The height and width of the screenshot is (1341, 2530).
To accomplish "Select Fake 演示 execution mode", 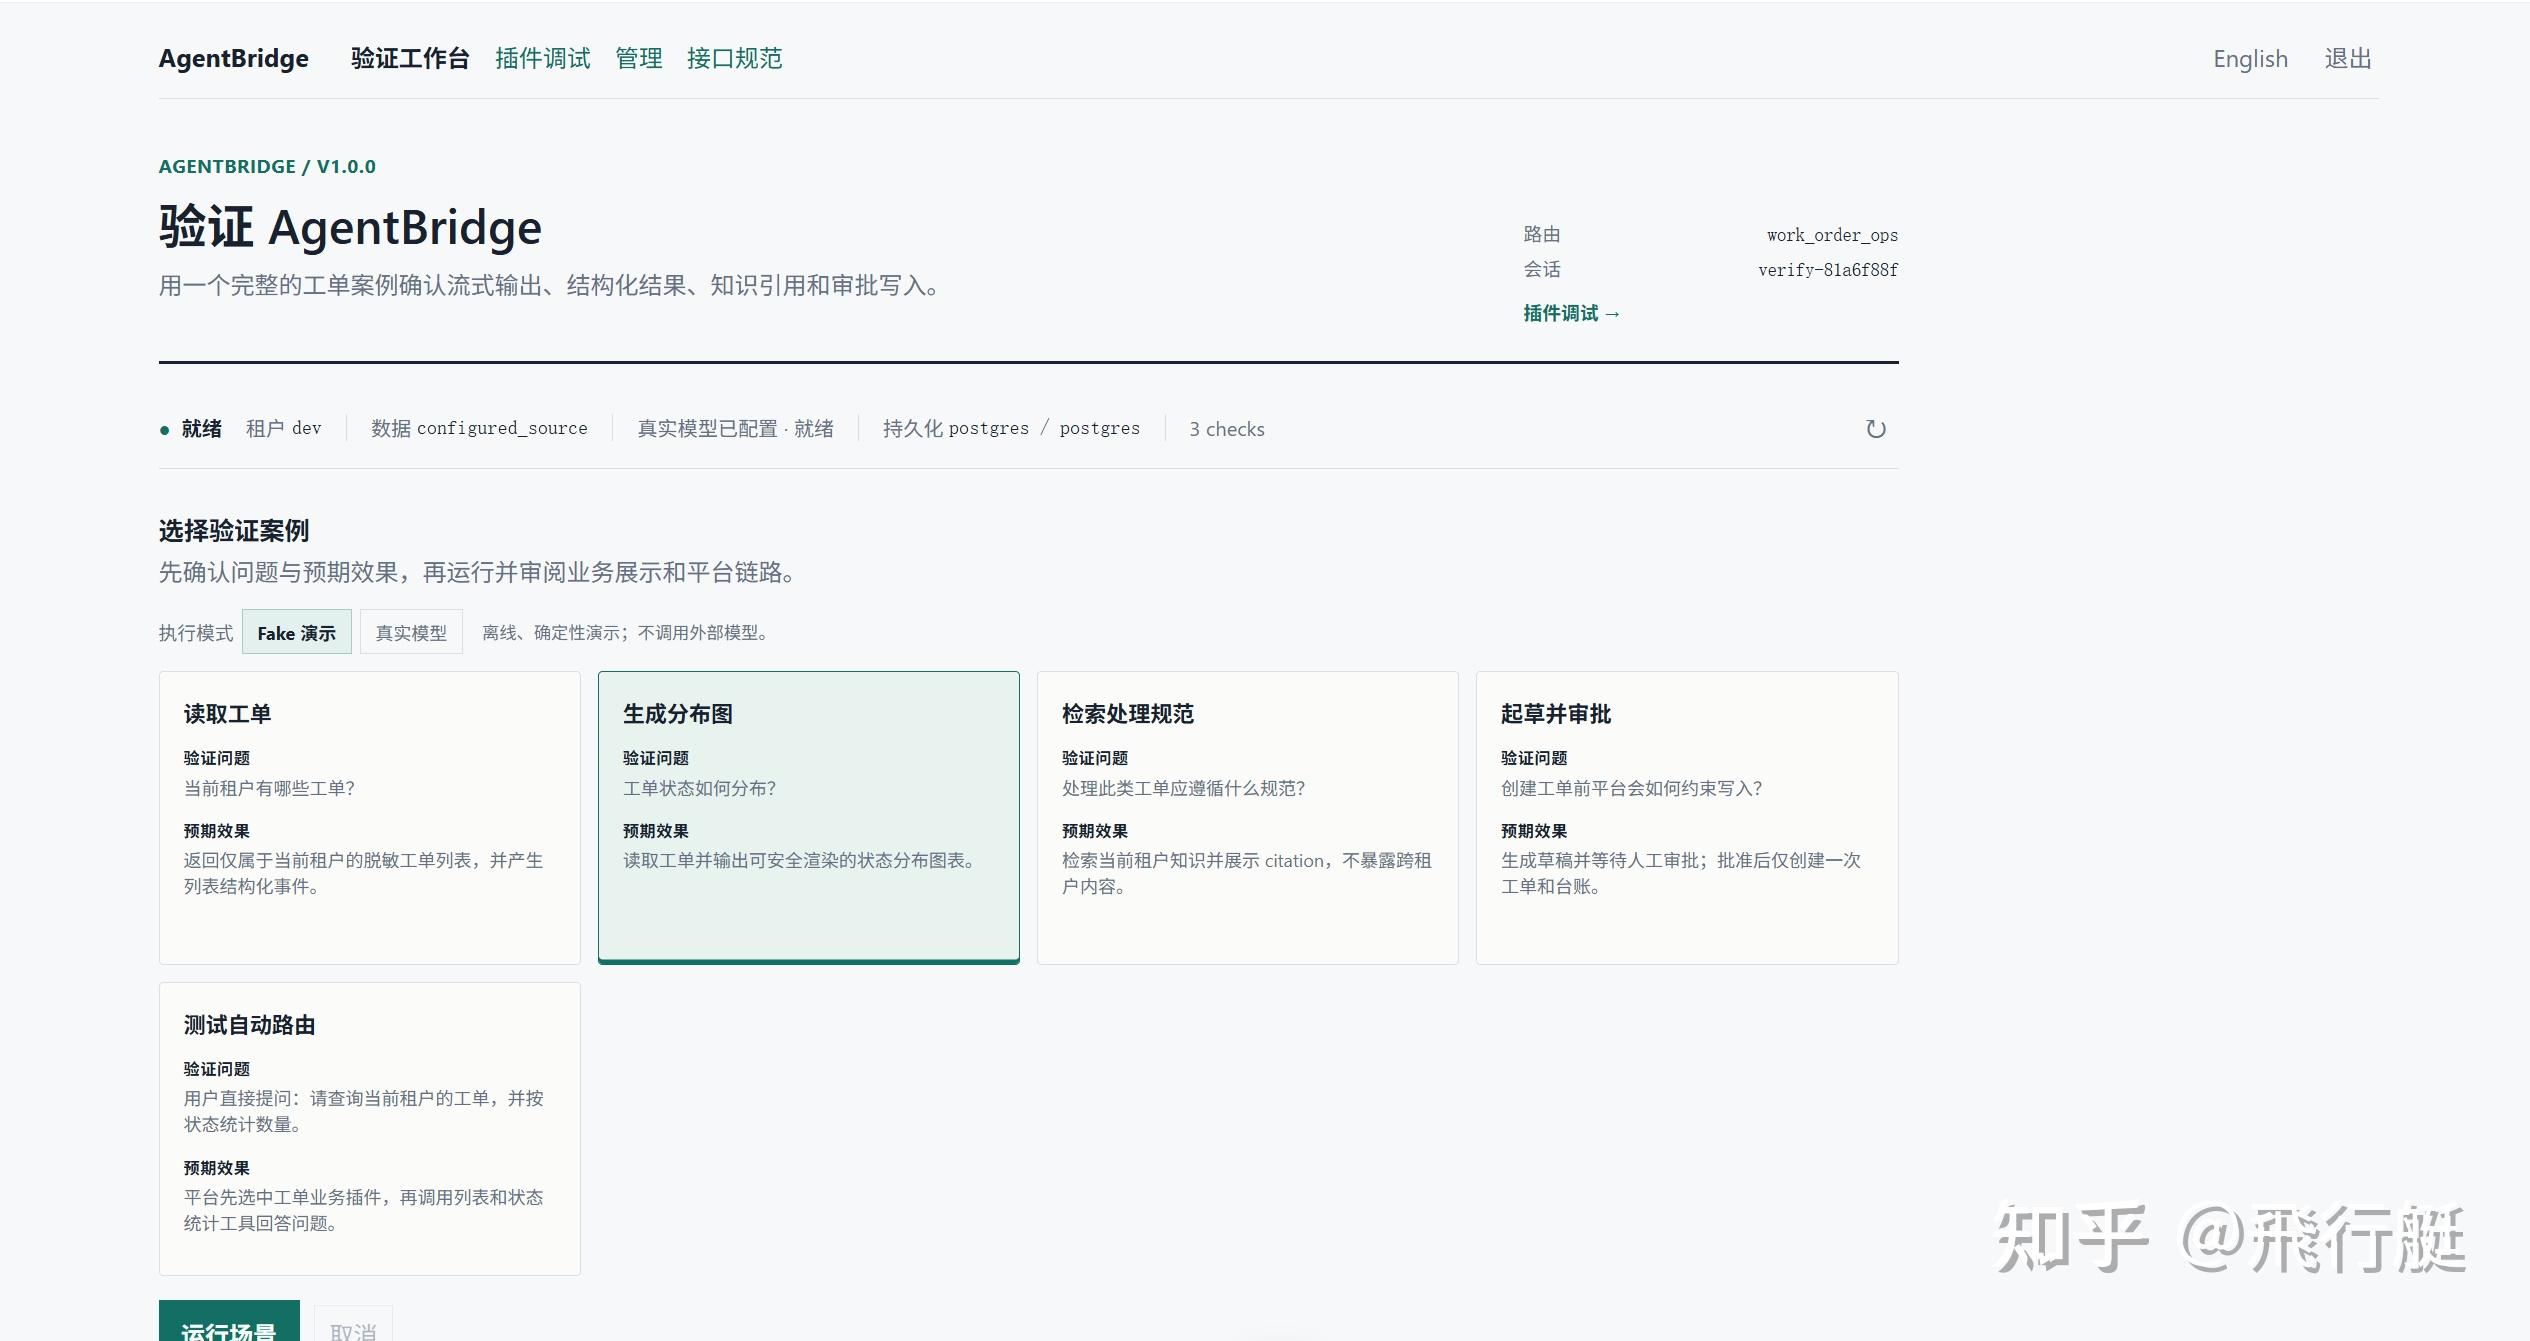I will pyautogui.click(x=297, y=632).
